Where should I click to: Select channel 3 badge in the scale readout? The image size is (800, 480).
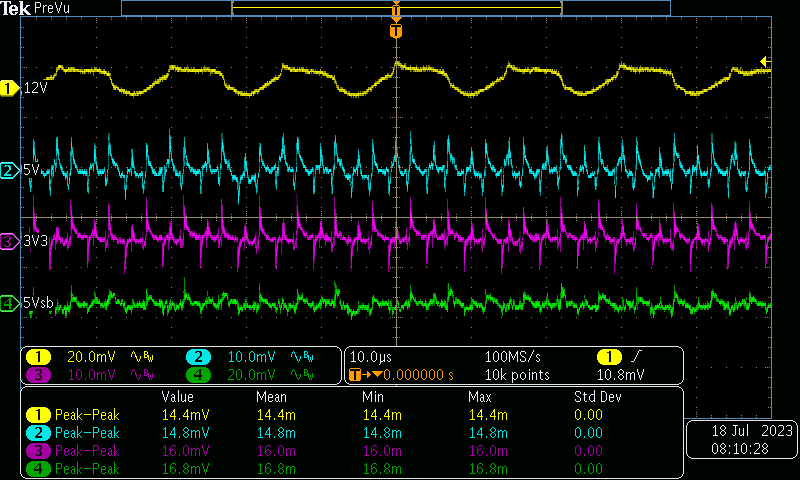pyautogui.click(x=38, y=375)
